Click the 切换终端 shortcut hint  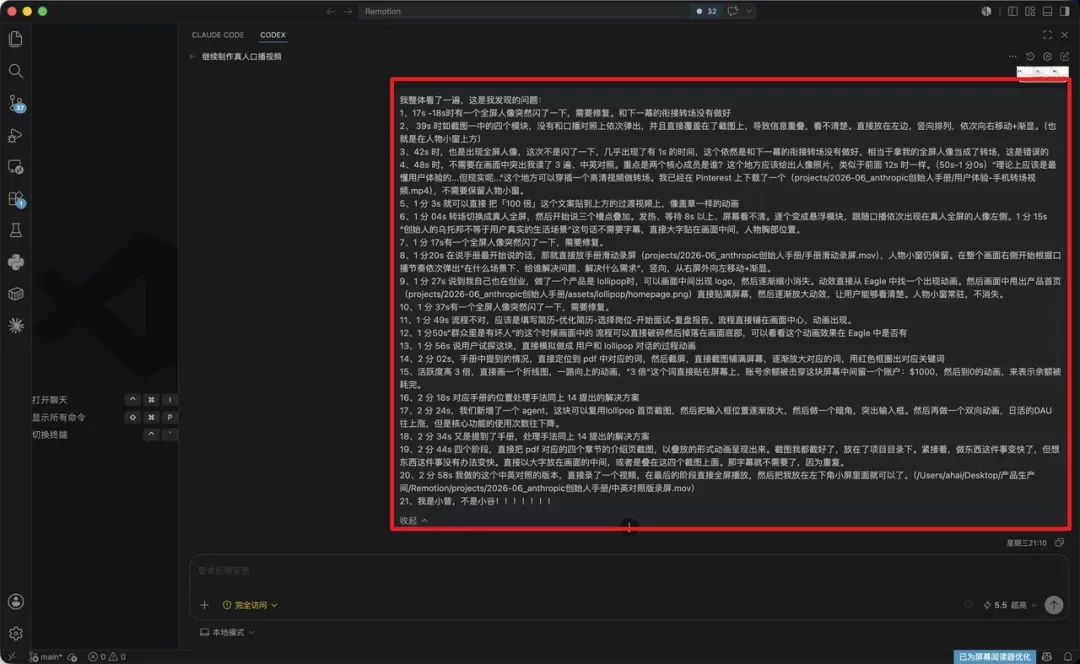point(50,435)
